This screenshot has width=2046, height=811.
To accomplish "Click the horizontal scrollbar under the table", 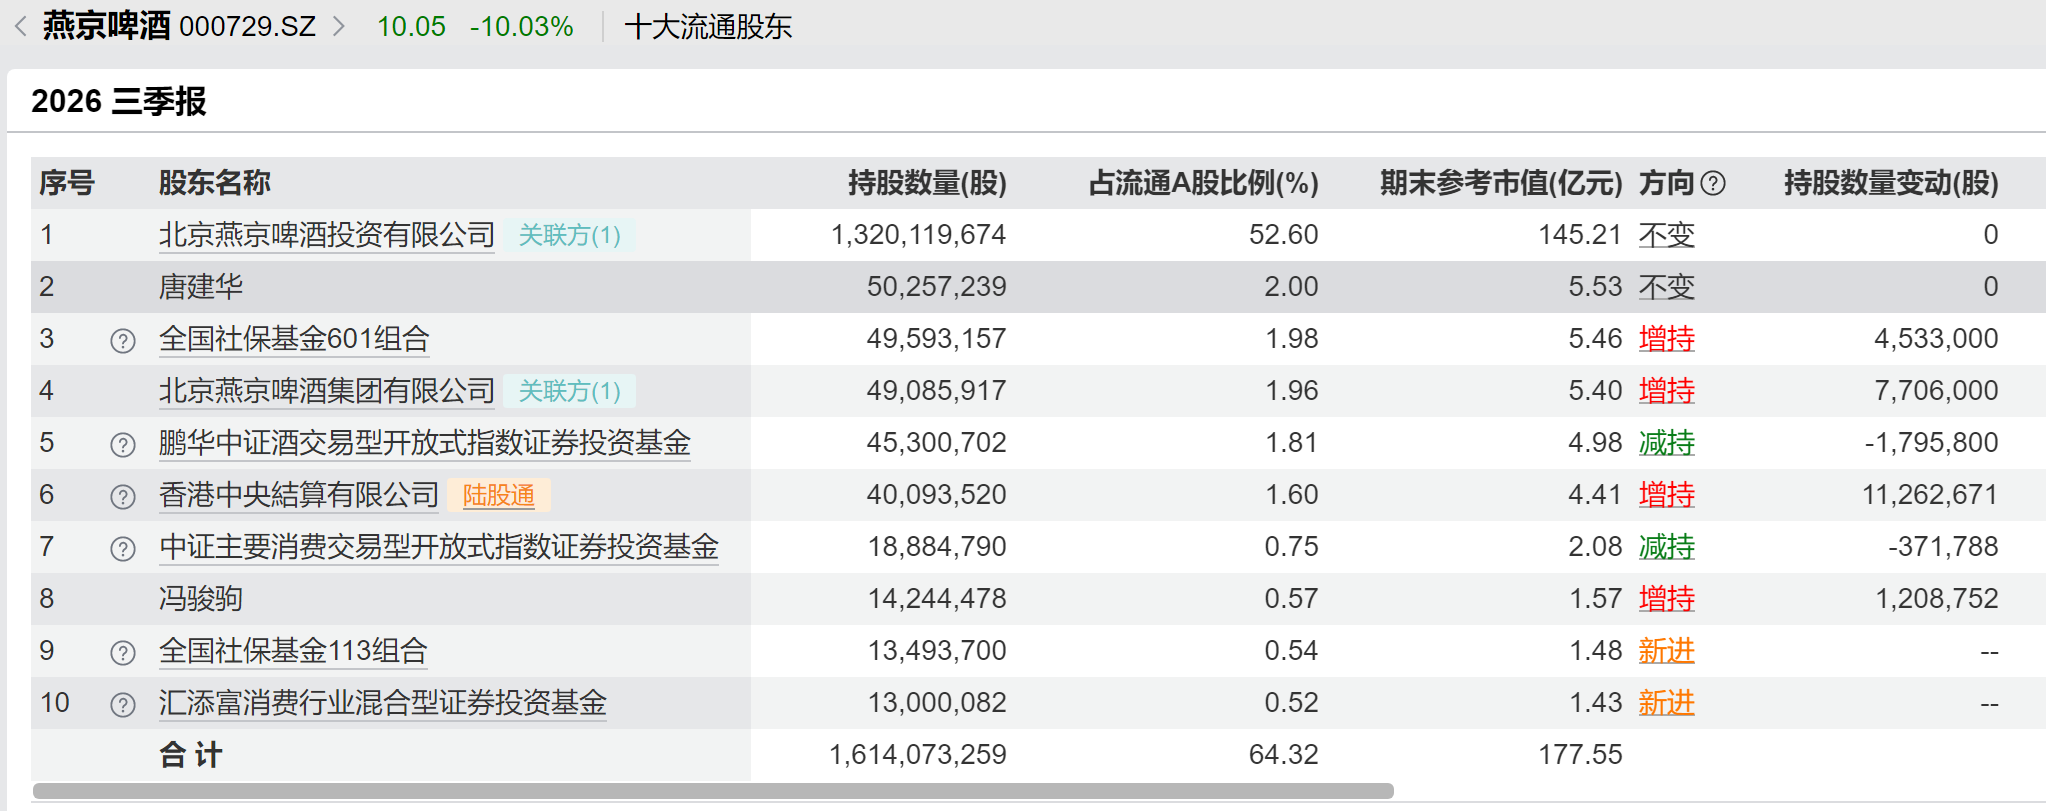I will point(713,791).
